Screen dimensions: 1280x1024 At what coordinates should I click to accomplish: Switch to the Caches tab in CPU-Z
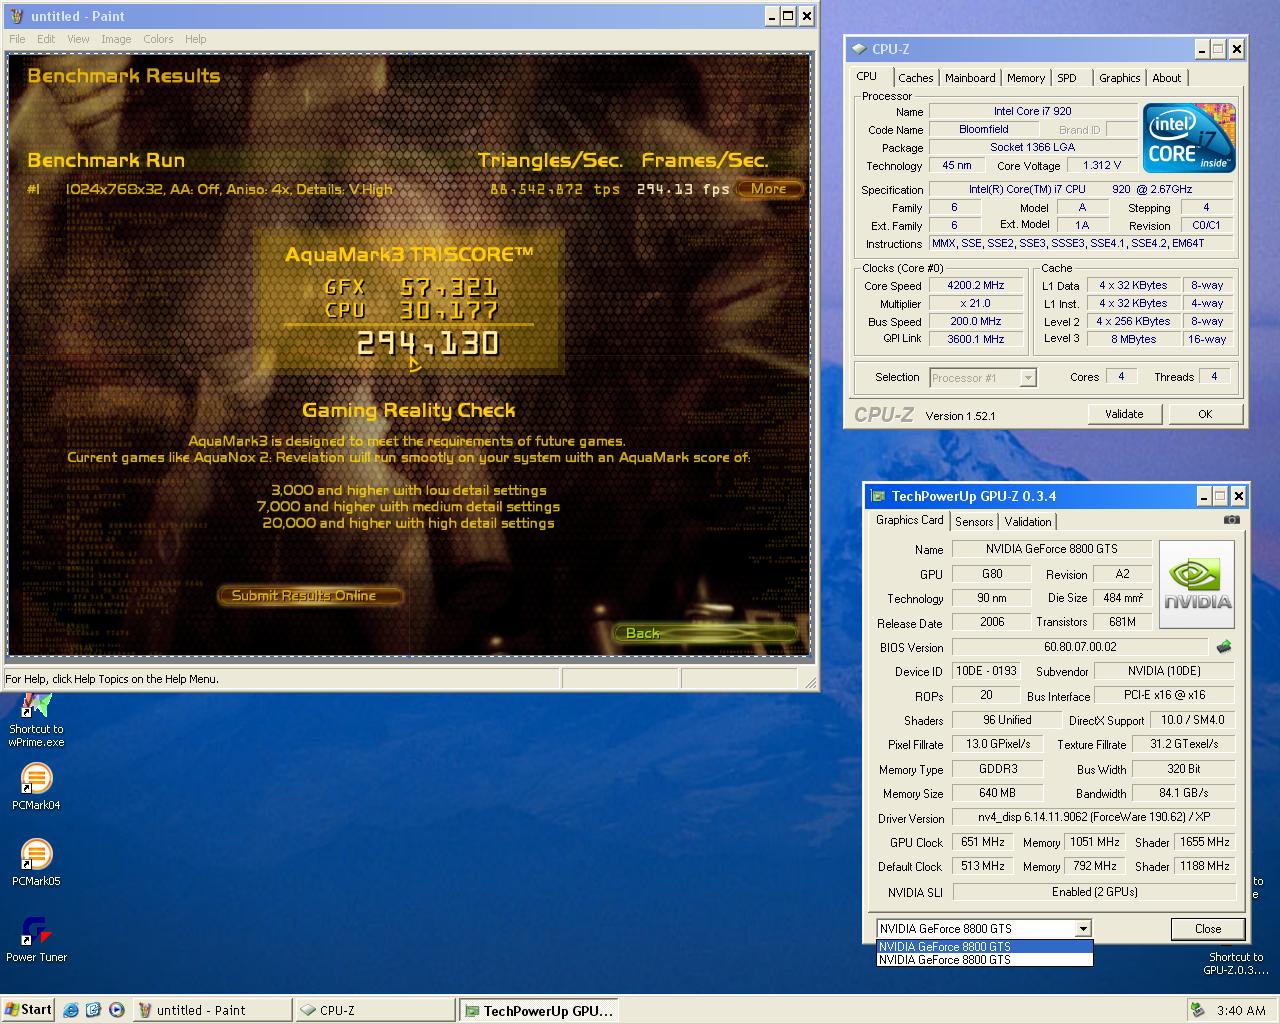click(915, 78)
